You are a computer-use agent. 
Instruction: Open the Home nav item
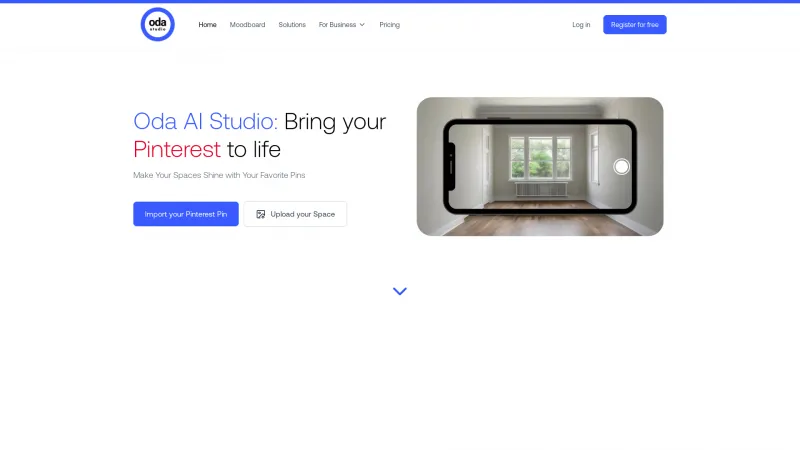tap(207, 24)
